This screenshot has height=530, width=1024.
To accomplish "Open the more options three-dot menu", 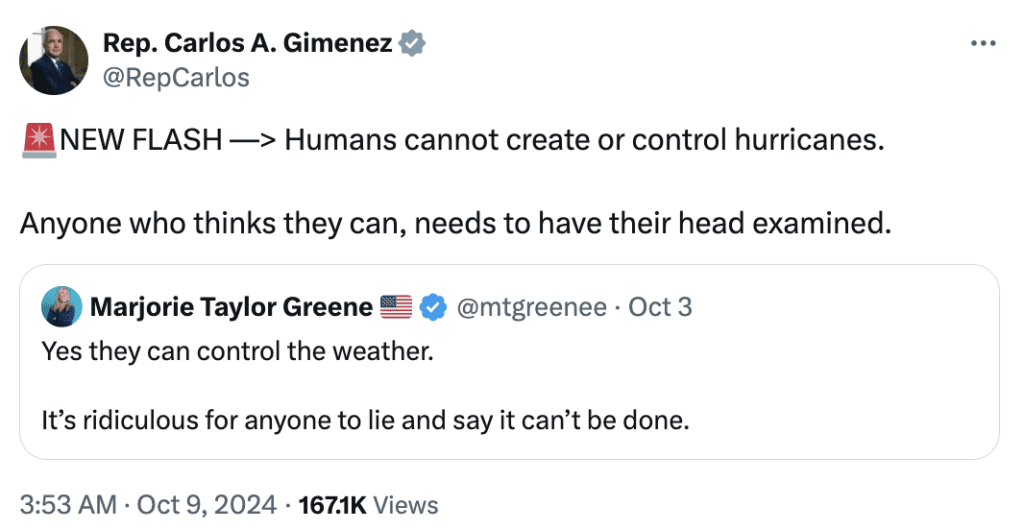I will (984, 43).
